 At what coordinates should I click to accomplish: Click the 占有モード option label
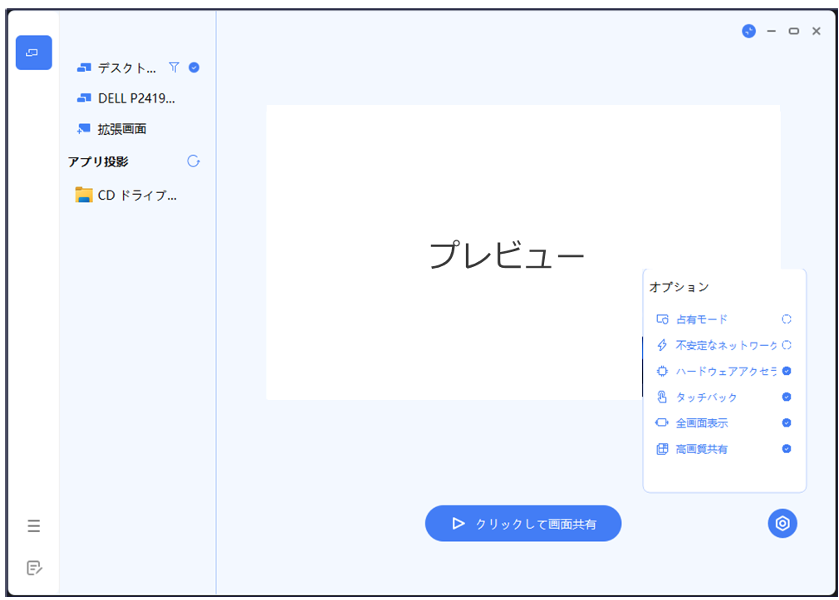tap(701, 320)
